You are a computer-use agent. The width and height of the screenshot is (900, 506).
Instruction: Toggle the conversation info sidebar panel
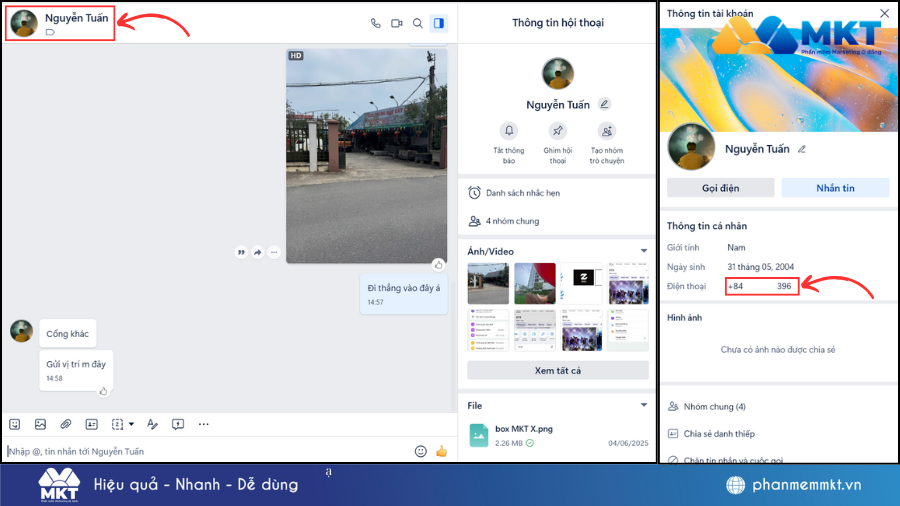(x=439, y=23)
